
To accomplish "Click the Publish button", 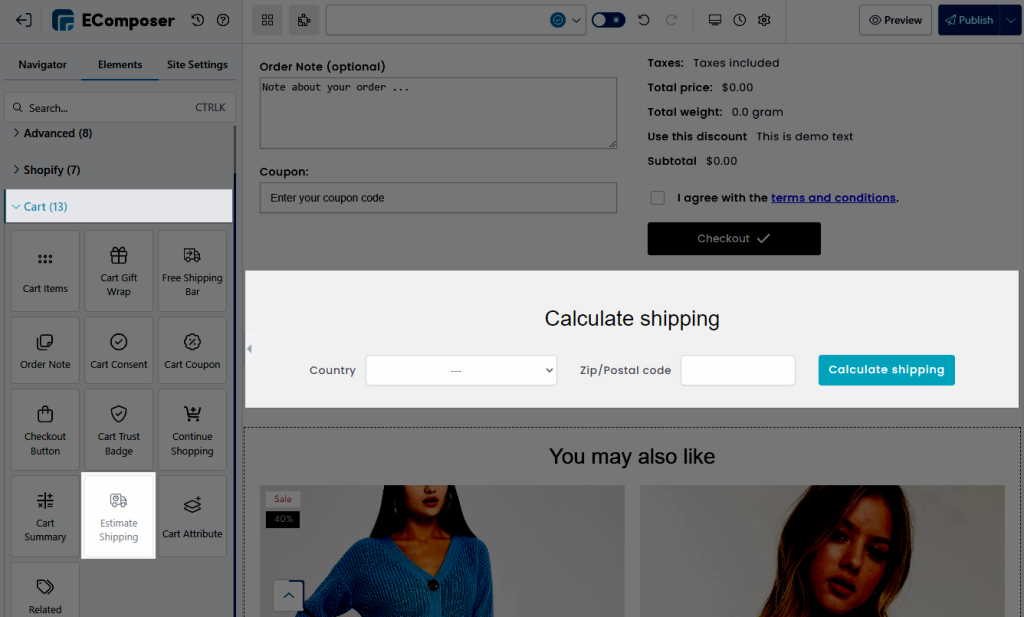I will click(969, 20).
